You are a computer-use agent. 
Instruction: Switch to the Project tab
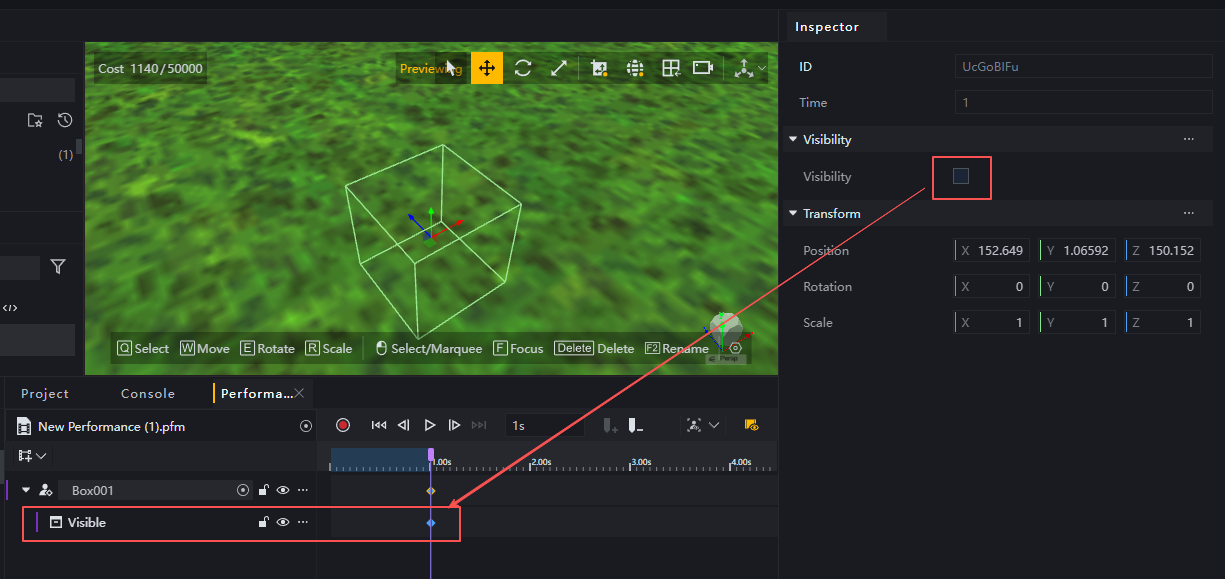click(x=45, y=393)
